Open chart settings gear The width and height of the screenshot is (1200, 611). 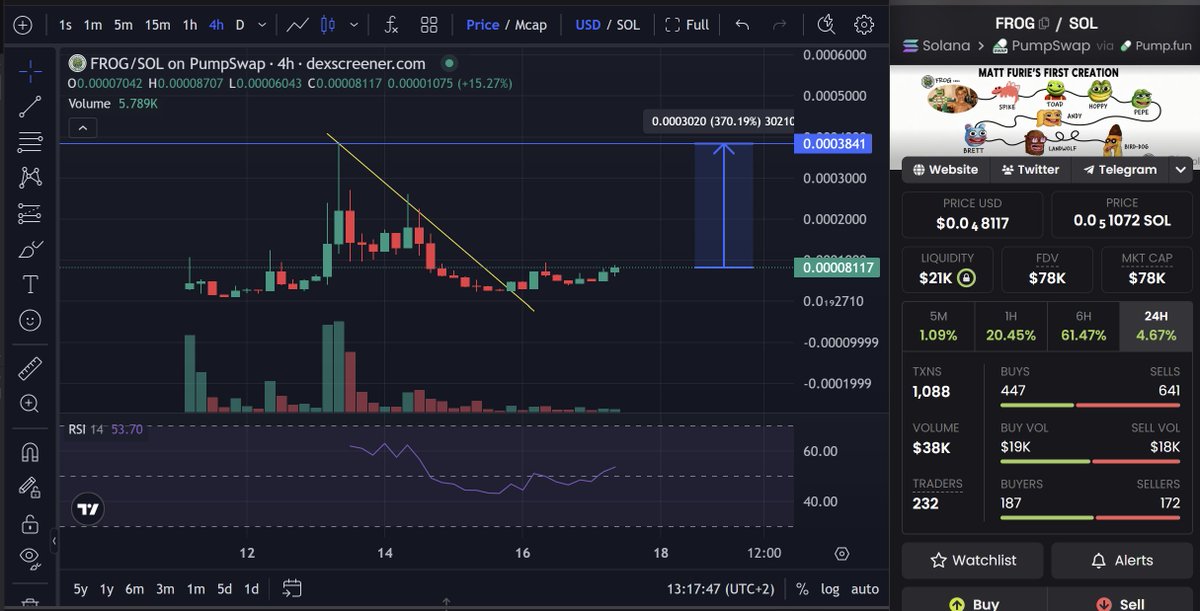pyautogui.click(x=864, y=25)
